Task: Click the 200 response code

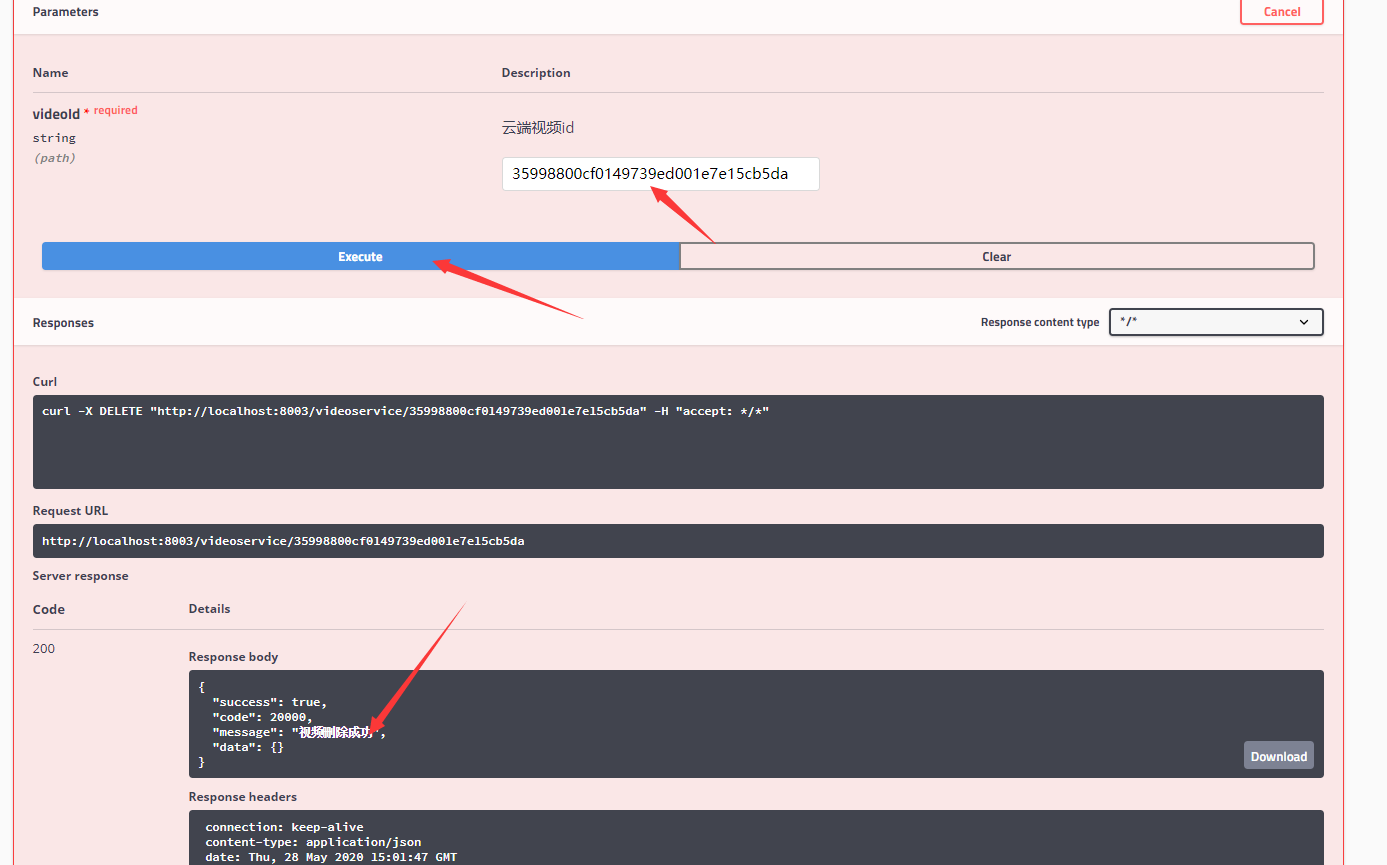Action: coord(44,648)
